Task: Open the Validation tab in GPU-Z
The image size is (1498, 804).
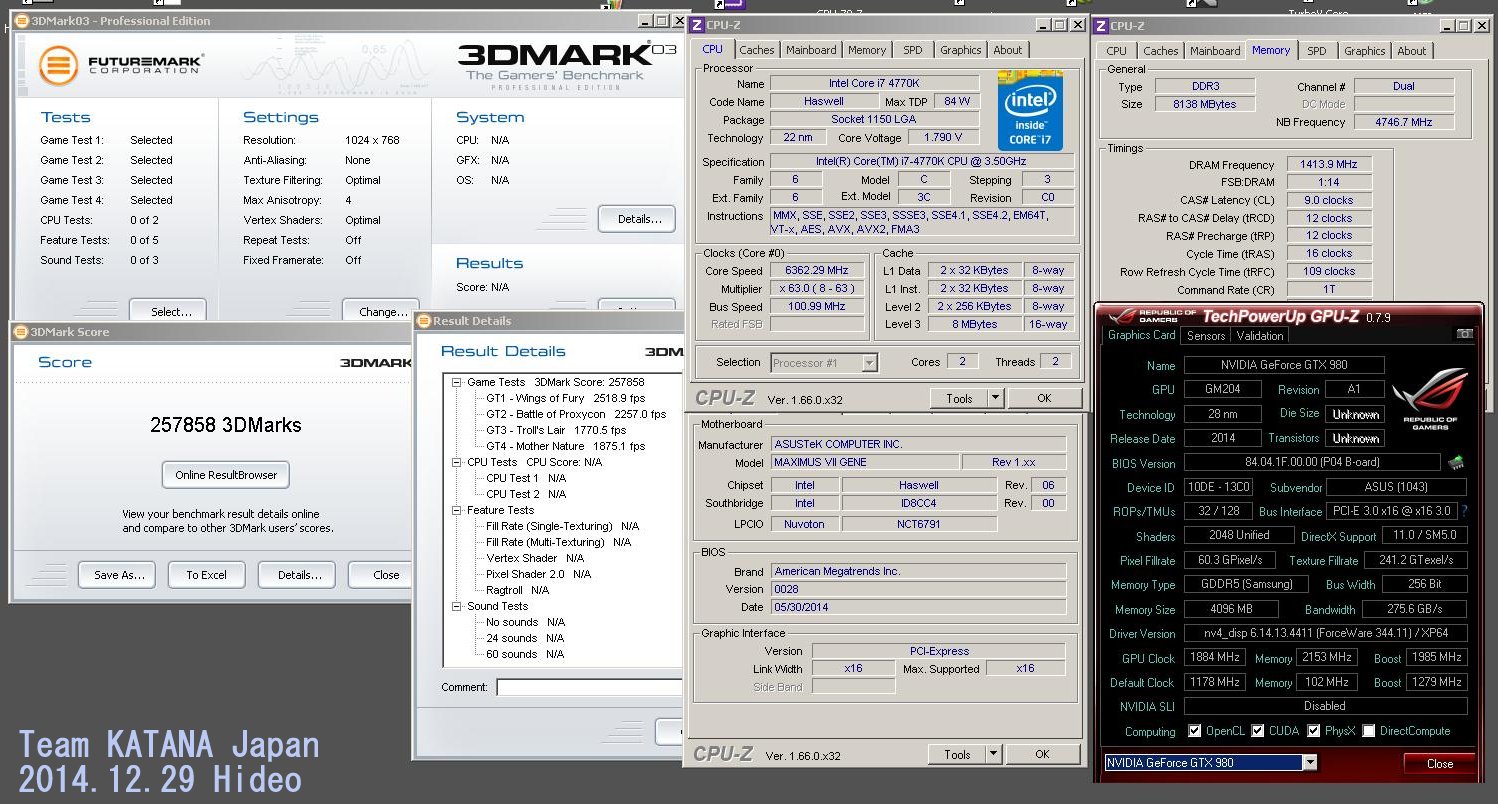Action: click(x=1259, y=336)
